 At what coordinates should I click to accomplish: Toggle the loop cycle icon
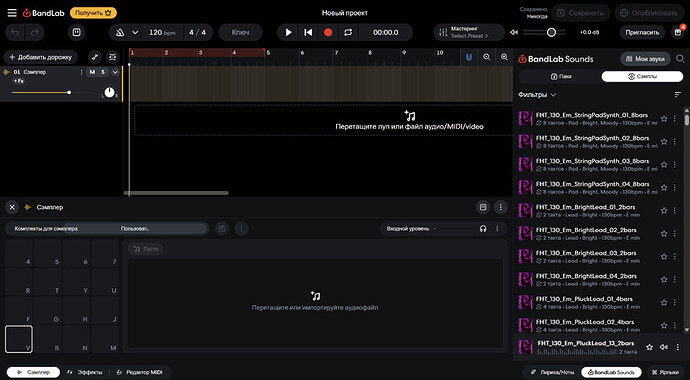coord(348,33)
